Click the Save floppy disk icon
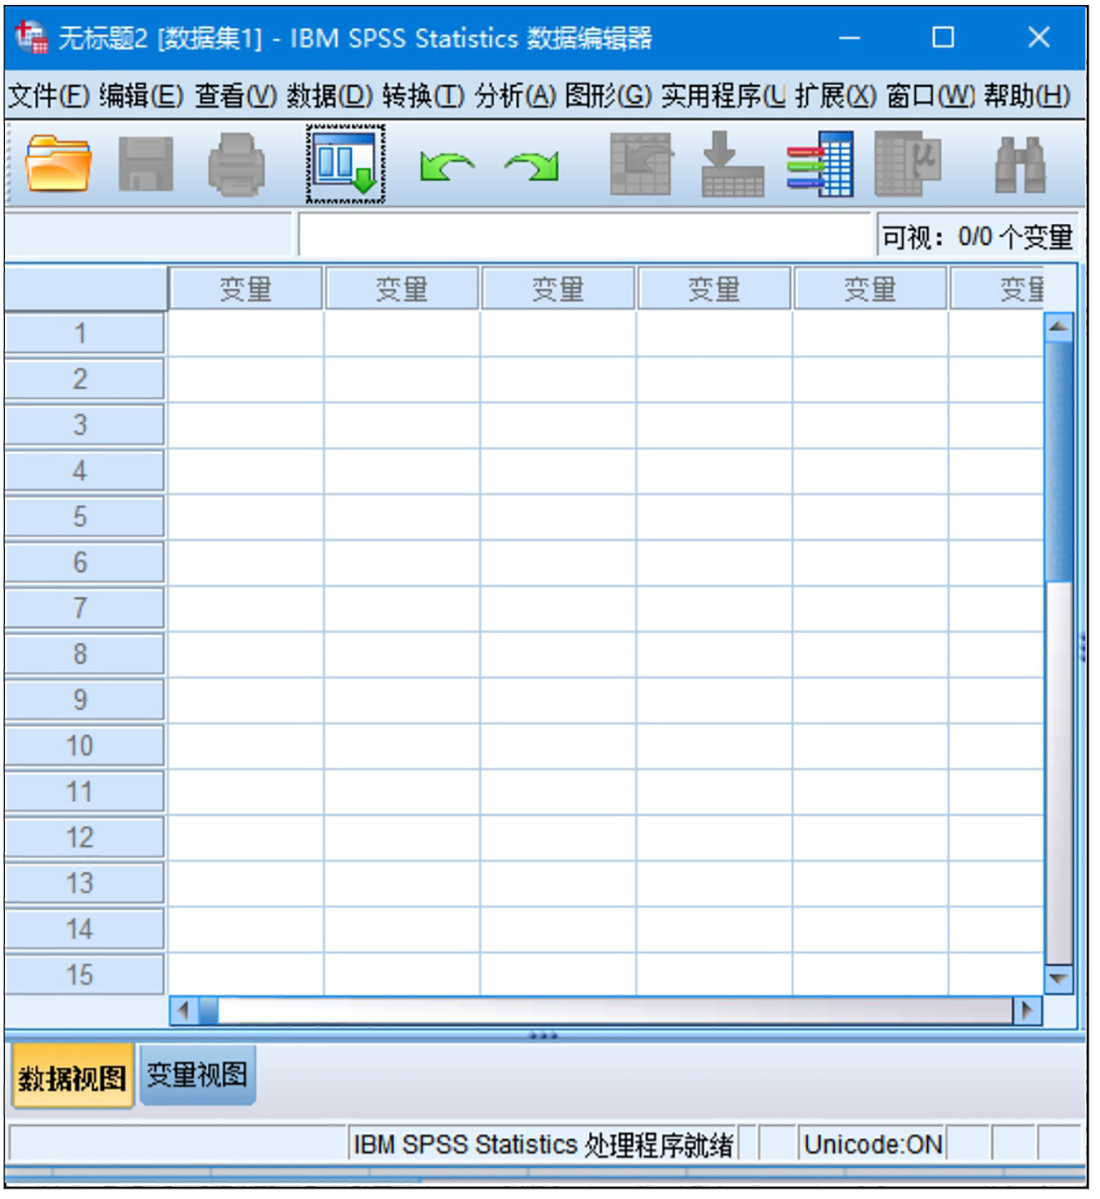 (145, 165)
